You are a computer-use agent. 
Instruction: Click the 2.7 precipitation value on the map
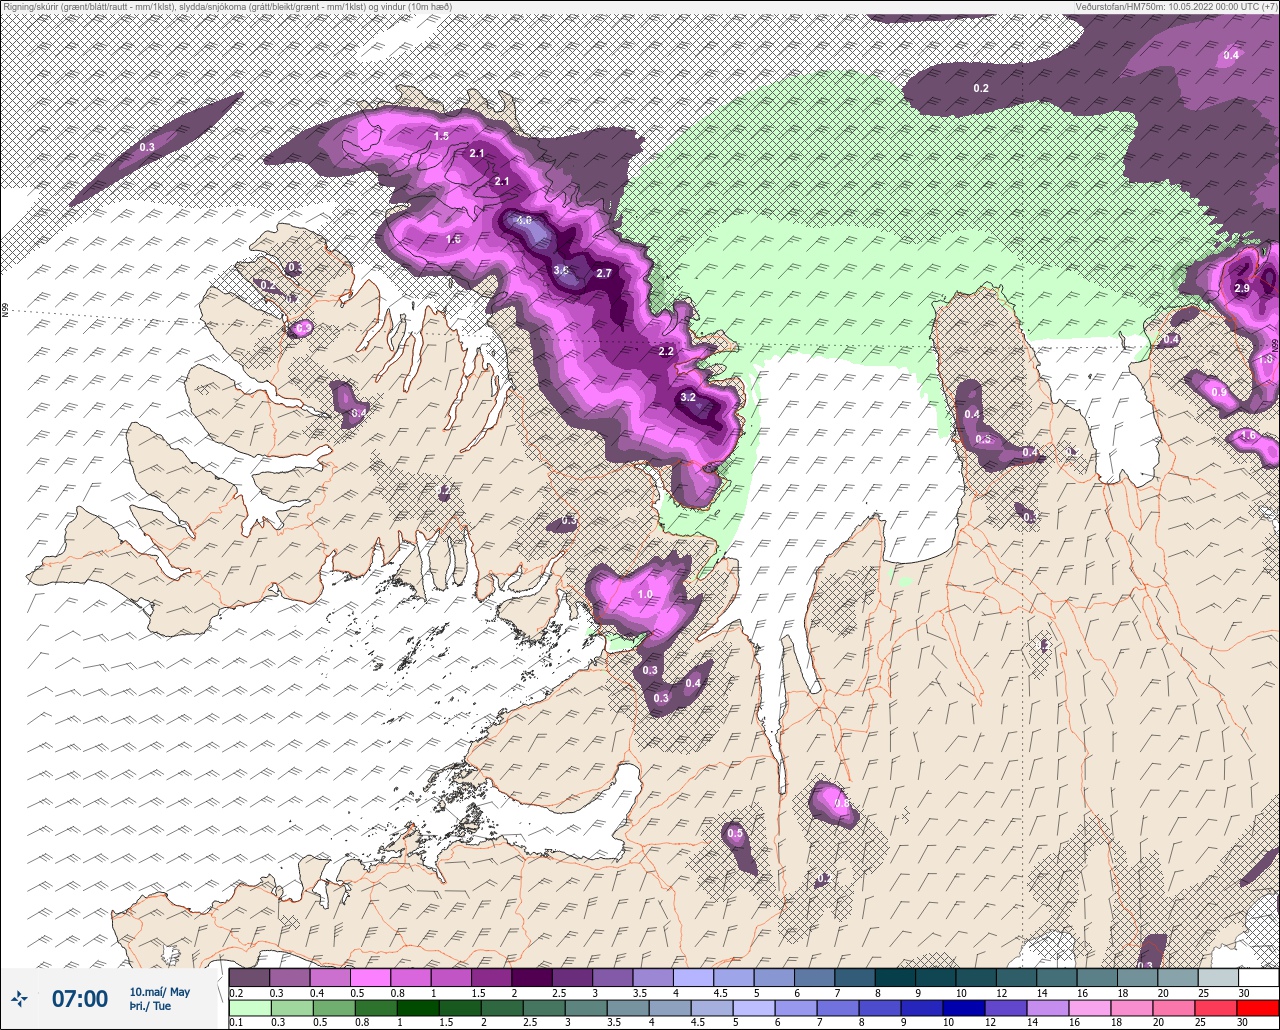604,273
